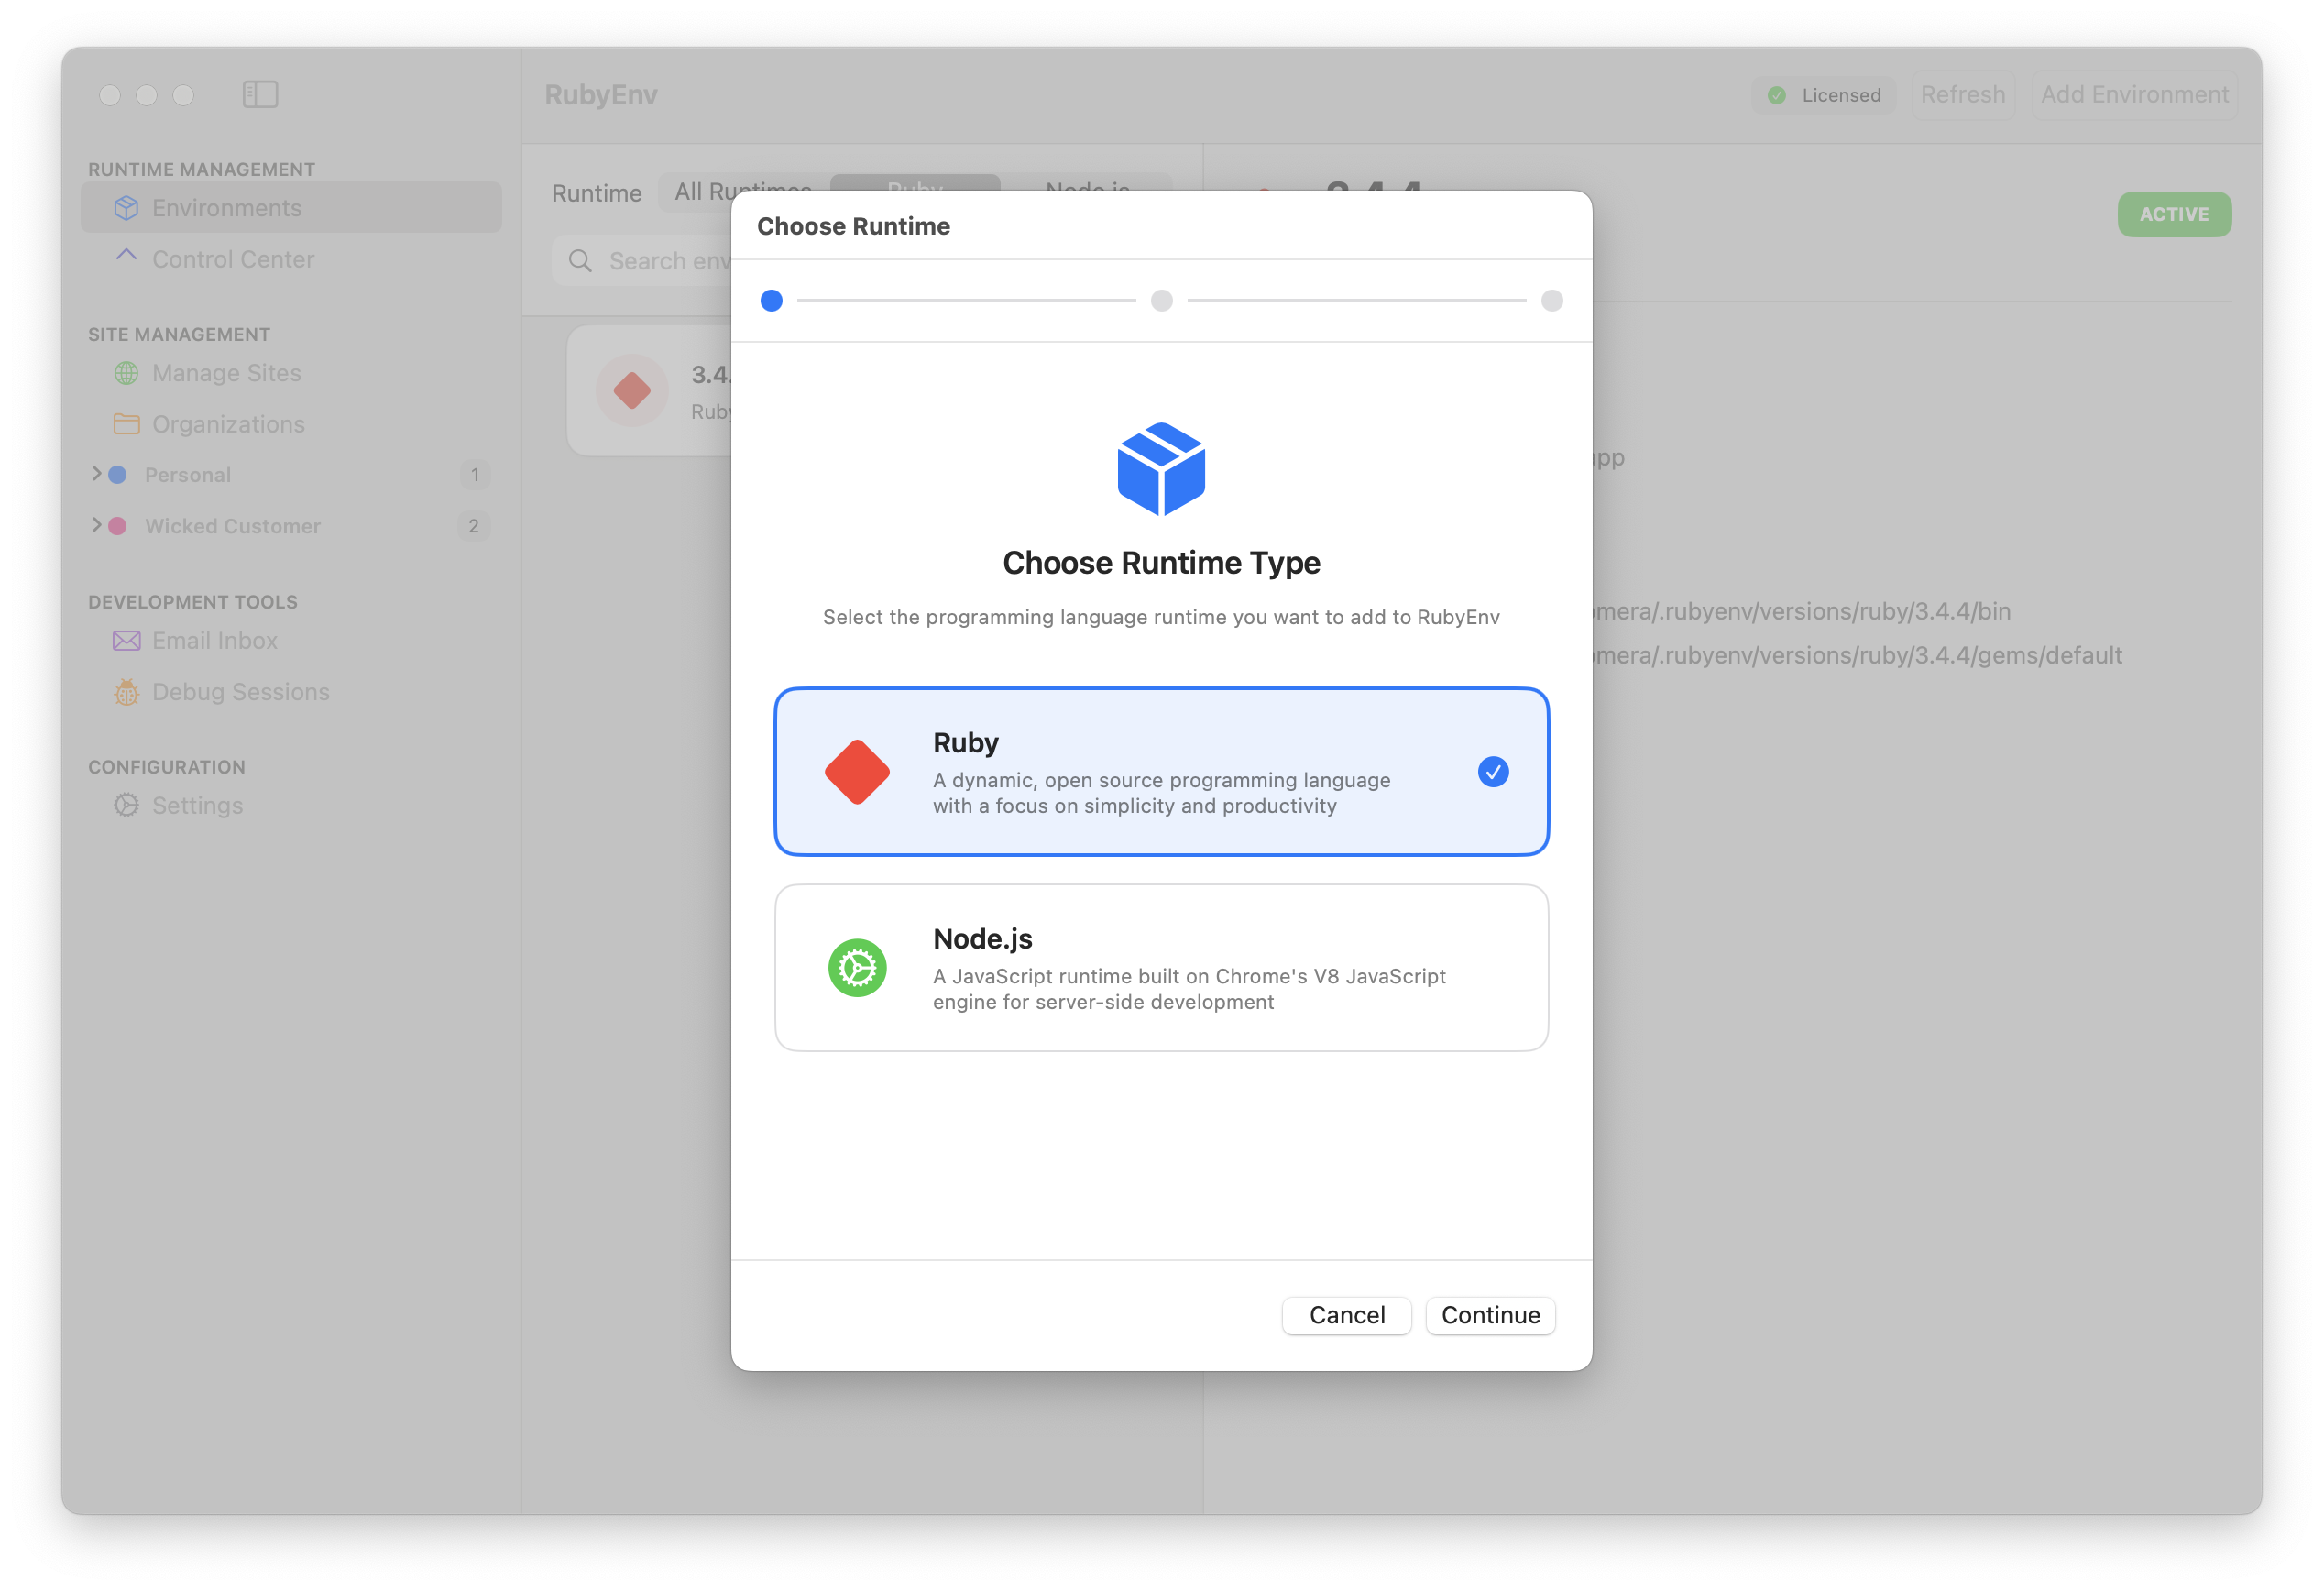Click the Manage Sites globe icon

point(126,373)
